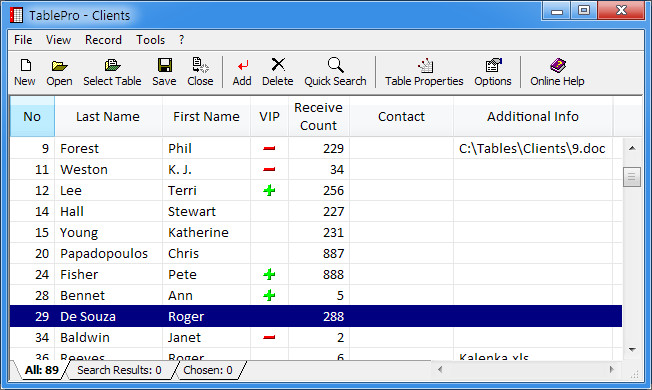Click the Select Table toolbar icon
652x390 pixels.
[112, 65]
